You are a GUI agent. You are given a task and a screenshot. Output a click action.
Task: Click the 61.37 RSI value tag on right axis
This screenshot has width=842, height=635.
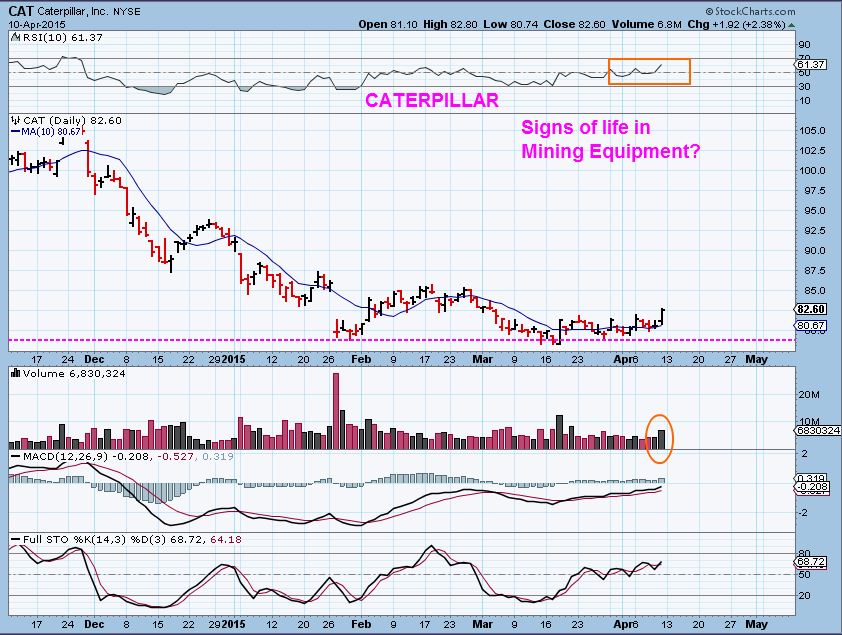(x=811, y=64)
